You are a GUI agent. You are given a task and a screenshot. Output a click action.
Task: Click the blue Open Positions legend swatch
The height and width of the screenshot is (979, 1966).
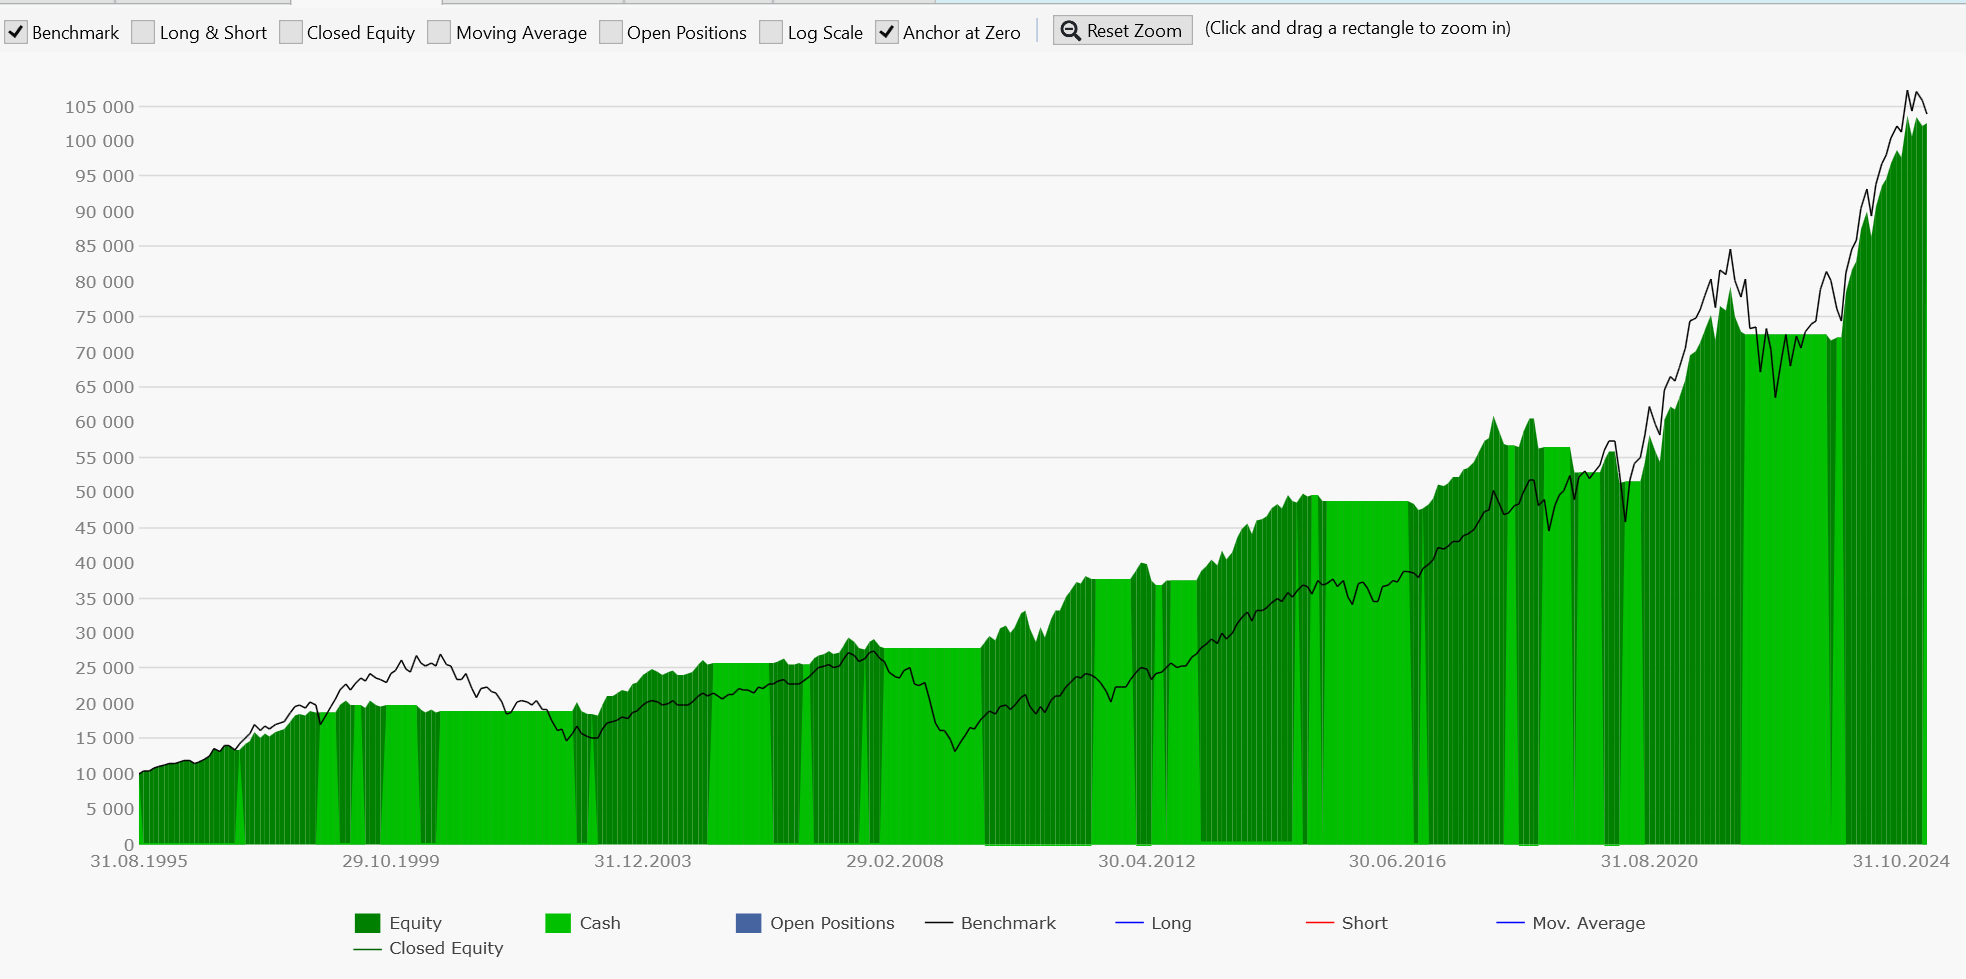click(748, 923)
